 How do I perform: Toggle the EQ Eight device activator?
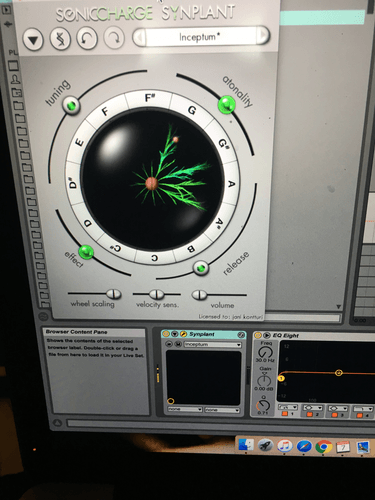click(x=258, y=335)
